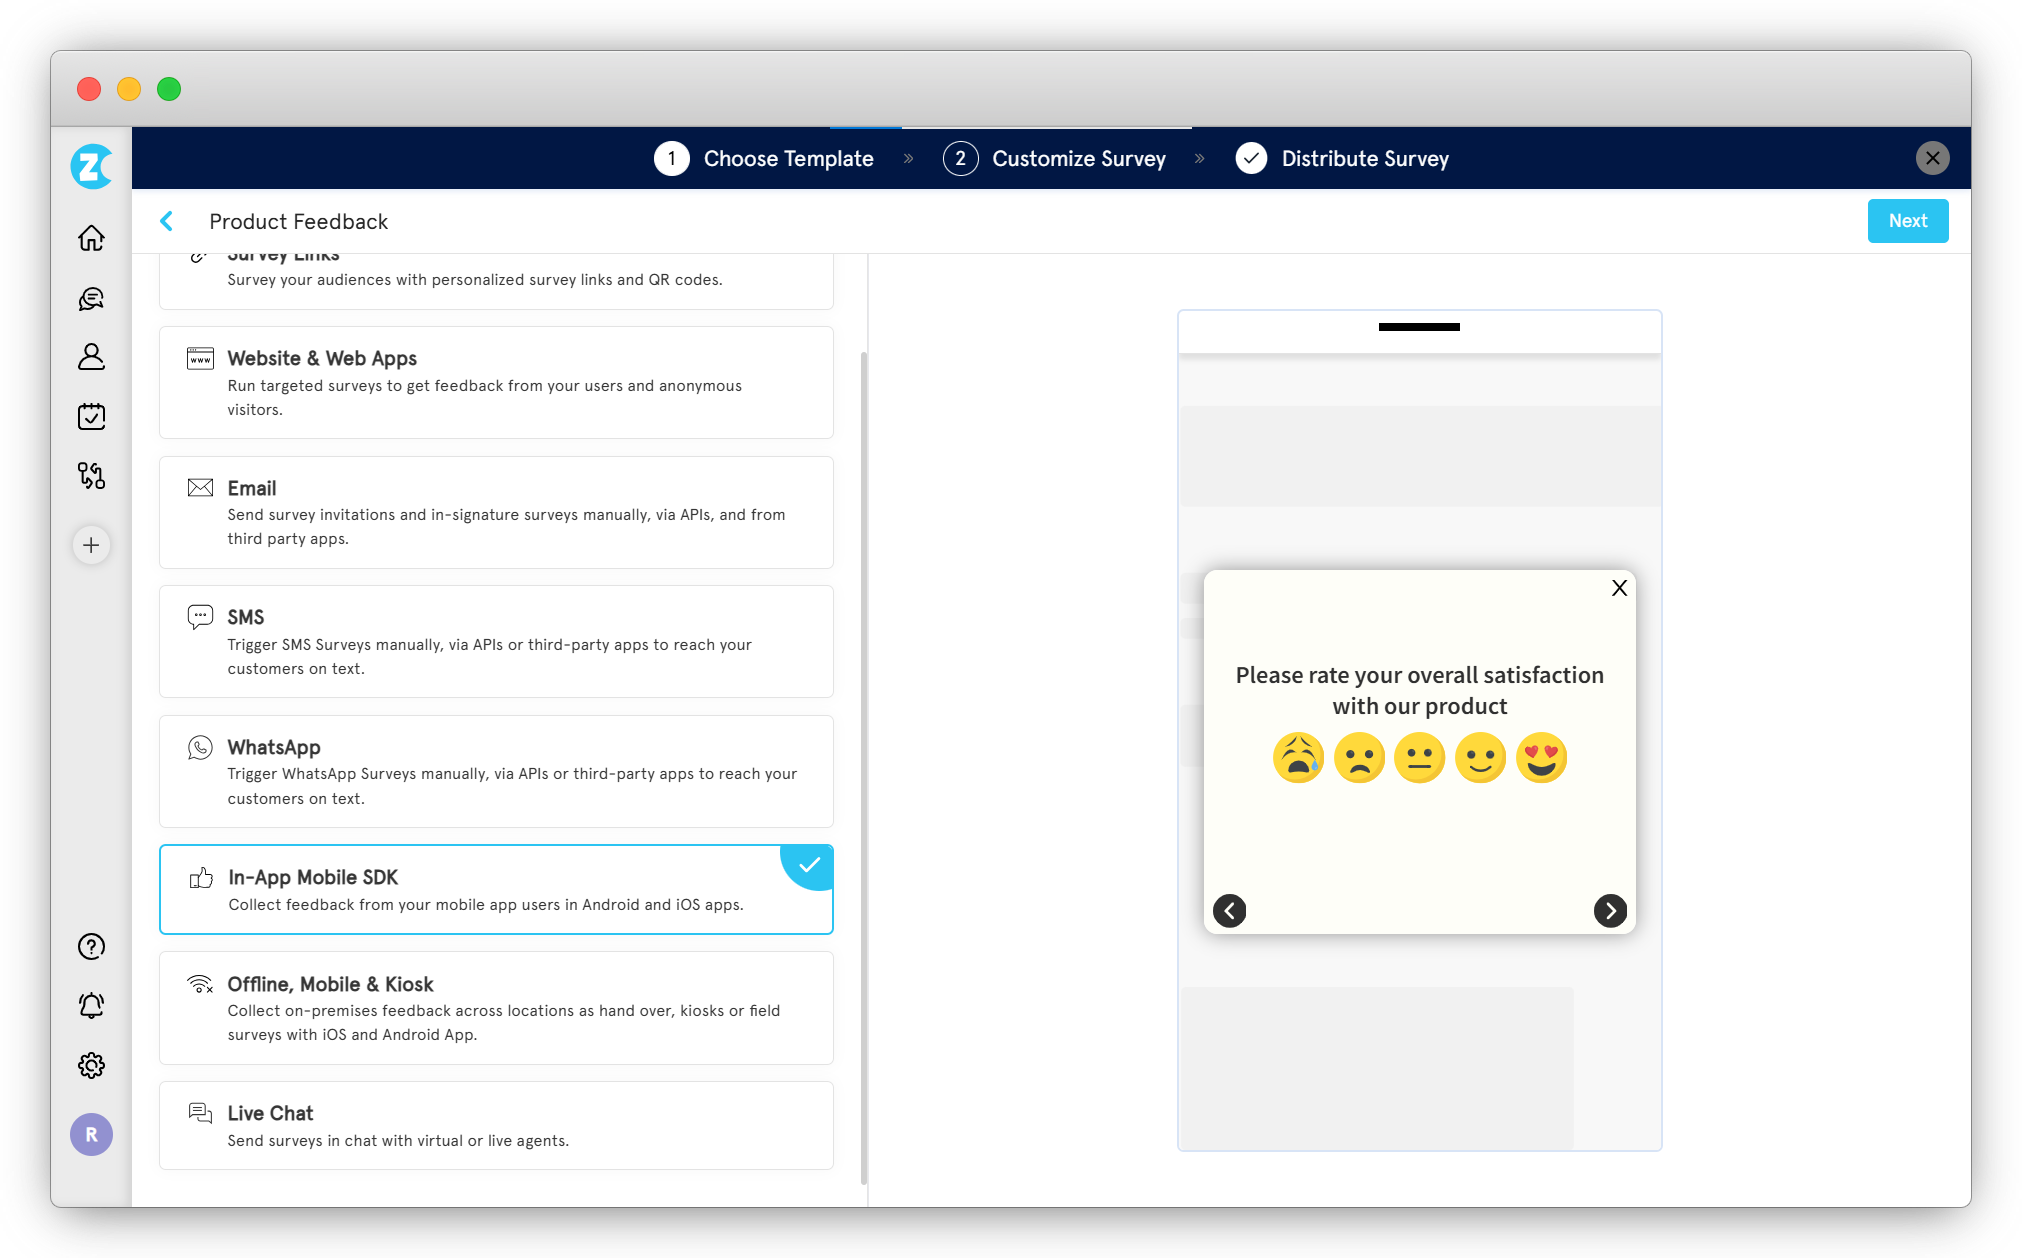The image size is (2022, 1258).
Task: Go back with the blue chevron arrow
Action: tap(167, 221)
